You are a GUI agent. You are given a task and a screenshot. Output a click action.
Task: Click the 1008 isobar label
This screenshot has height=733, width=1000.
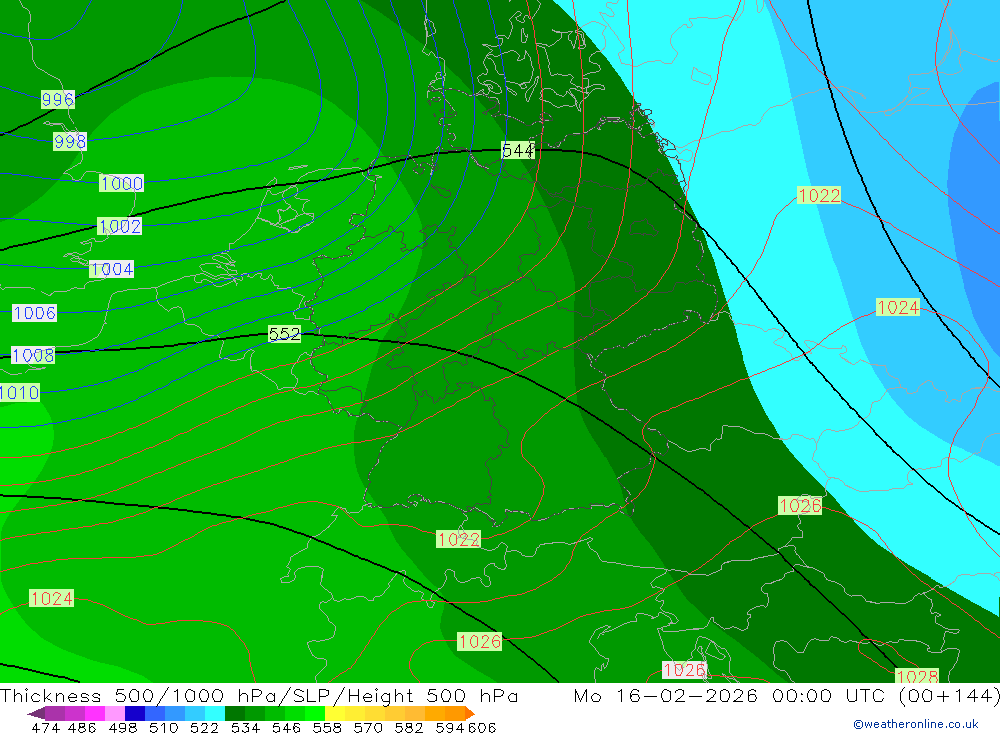pos(33,355)
